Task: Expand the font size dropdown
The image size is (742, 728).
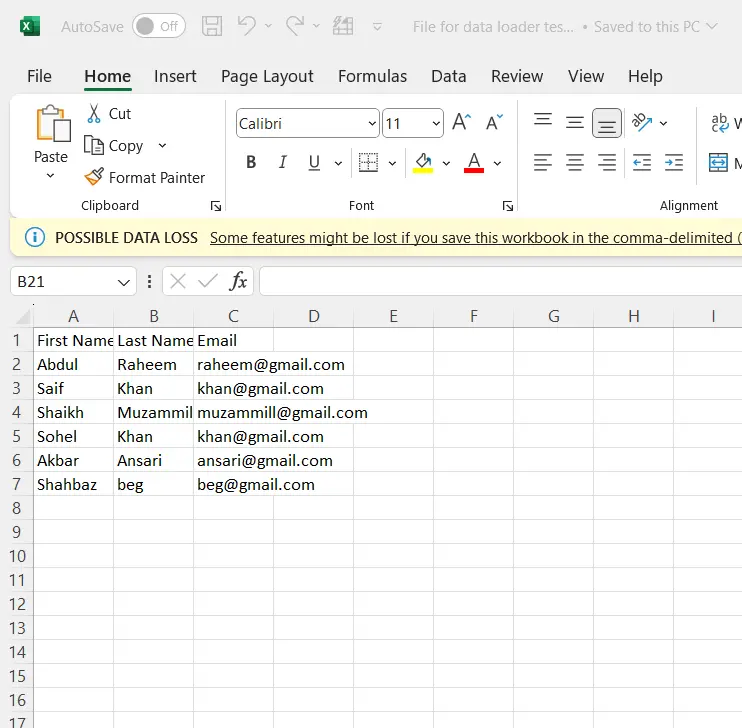Action: pos(436,124)
